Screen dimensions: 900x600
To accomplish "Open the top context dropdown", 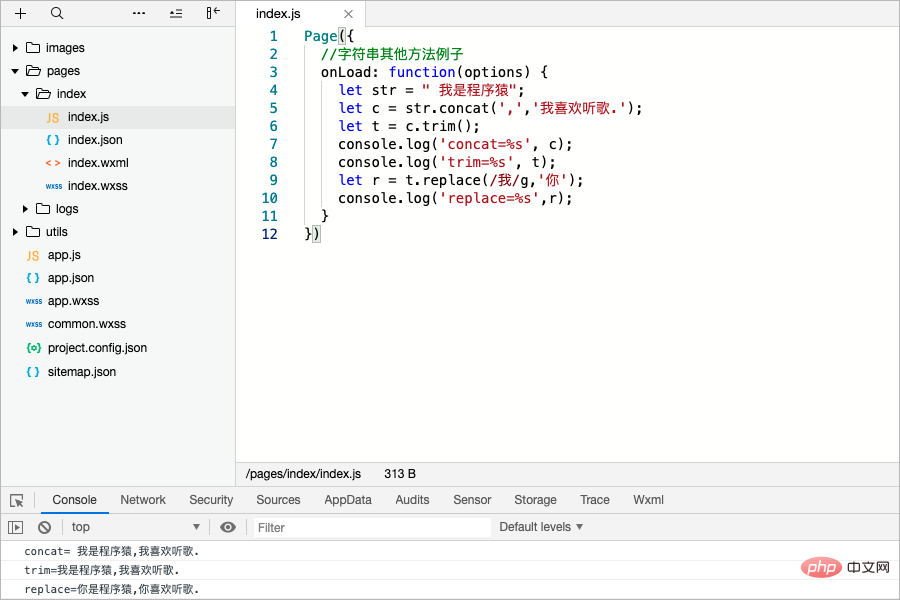I will pyautogui.click(x=135, y=527).
